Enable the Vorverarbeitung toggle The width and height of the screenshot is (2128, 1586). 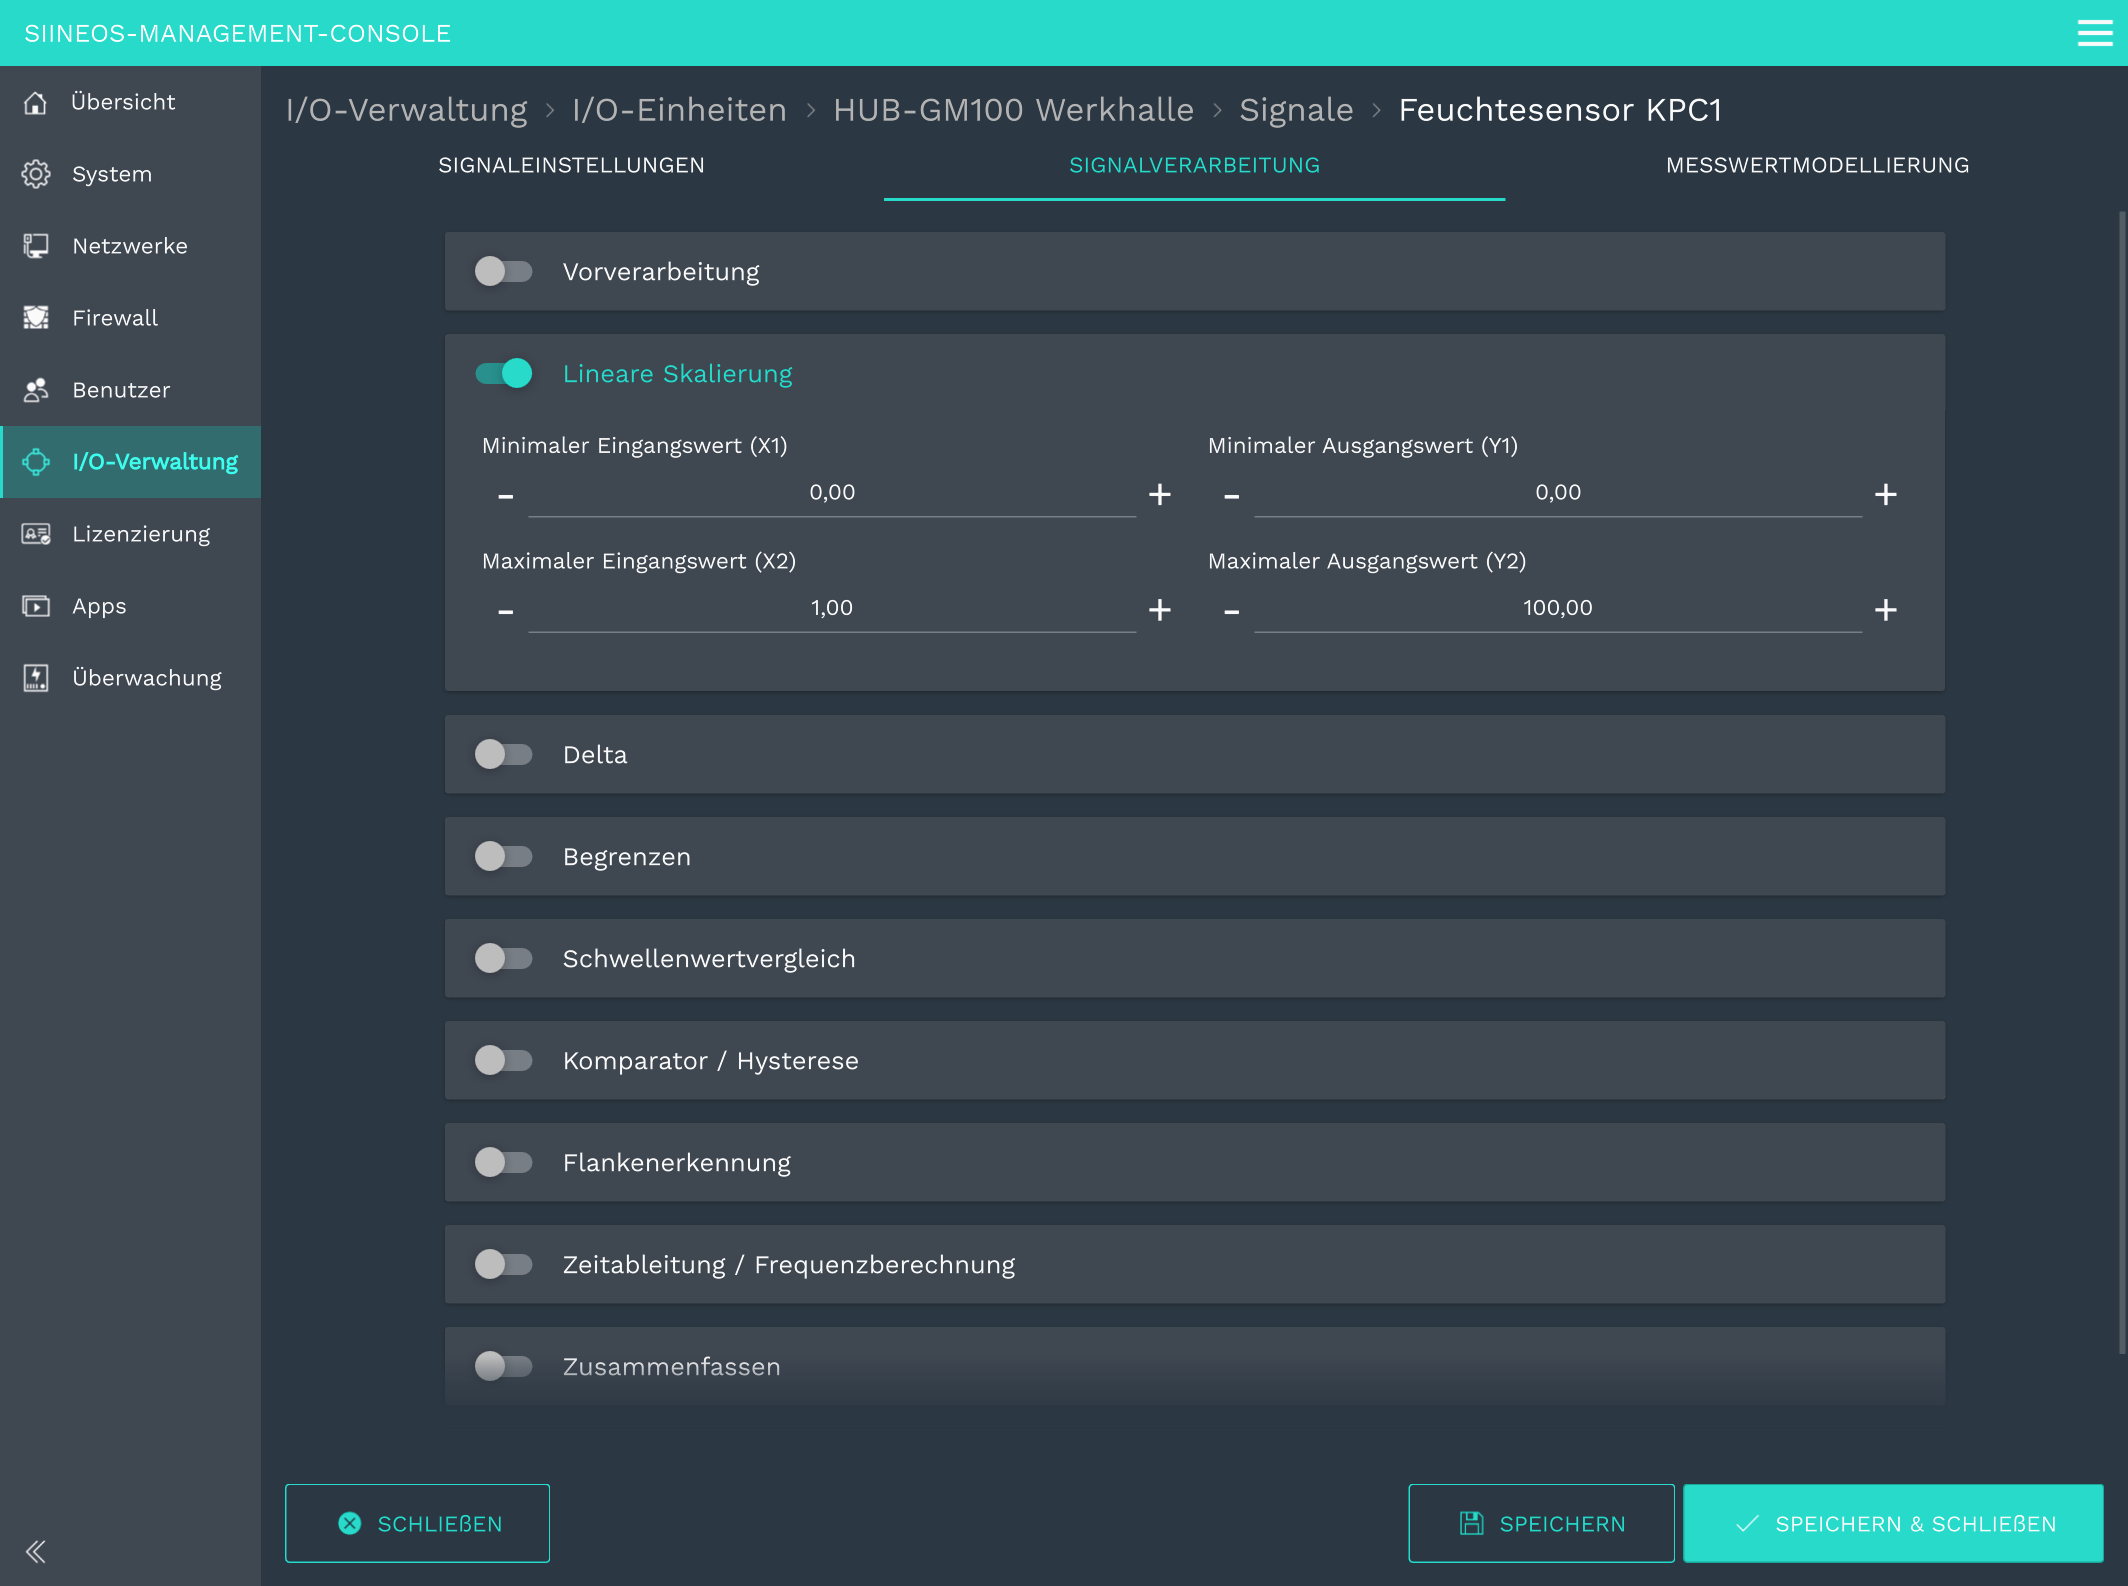click(504, 271)
